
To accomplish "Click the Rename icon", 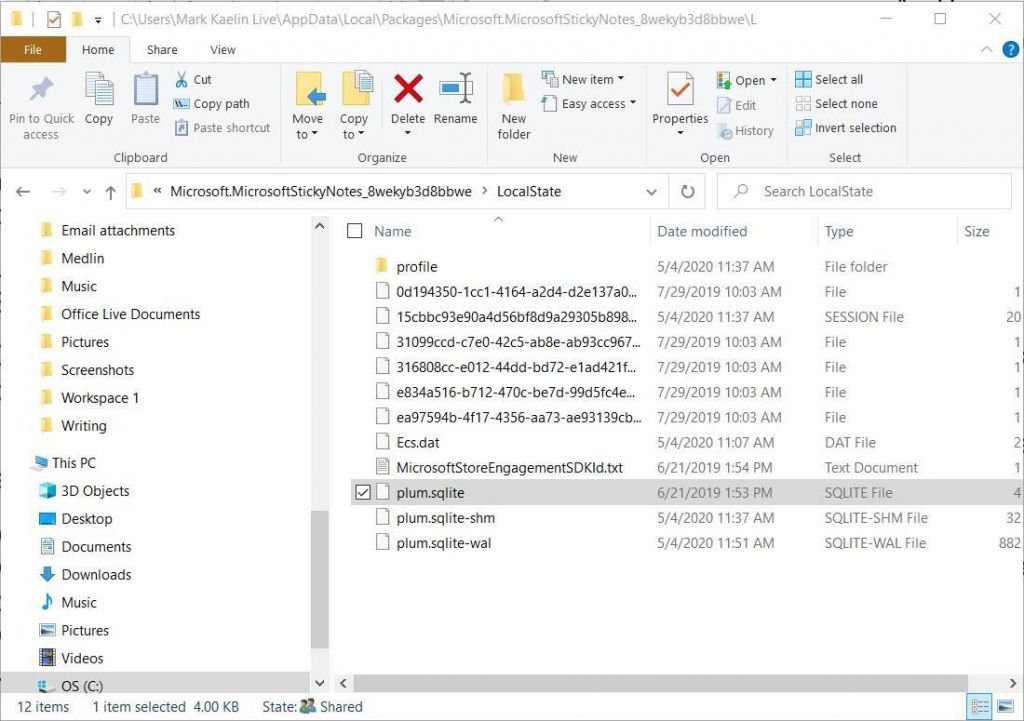I will pyautogui.click(x=456, y=104).
